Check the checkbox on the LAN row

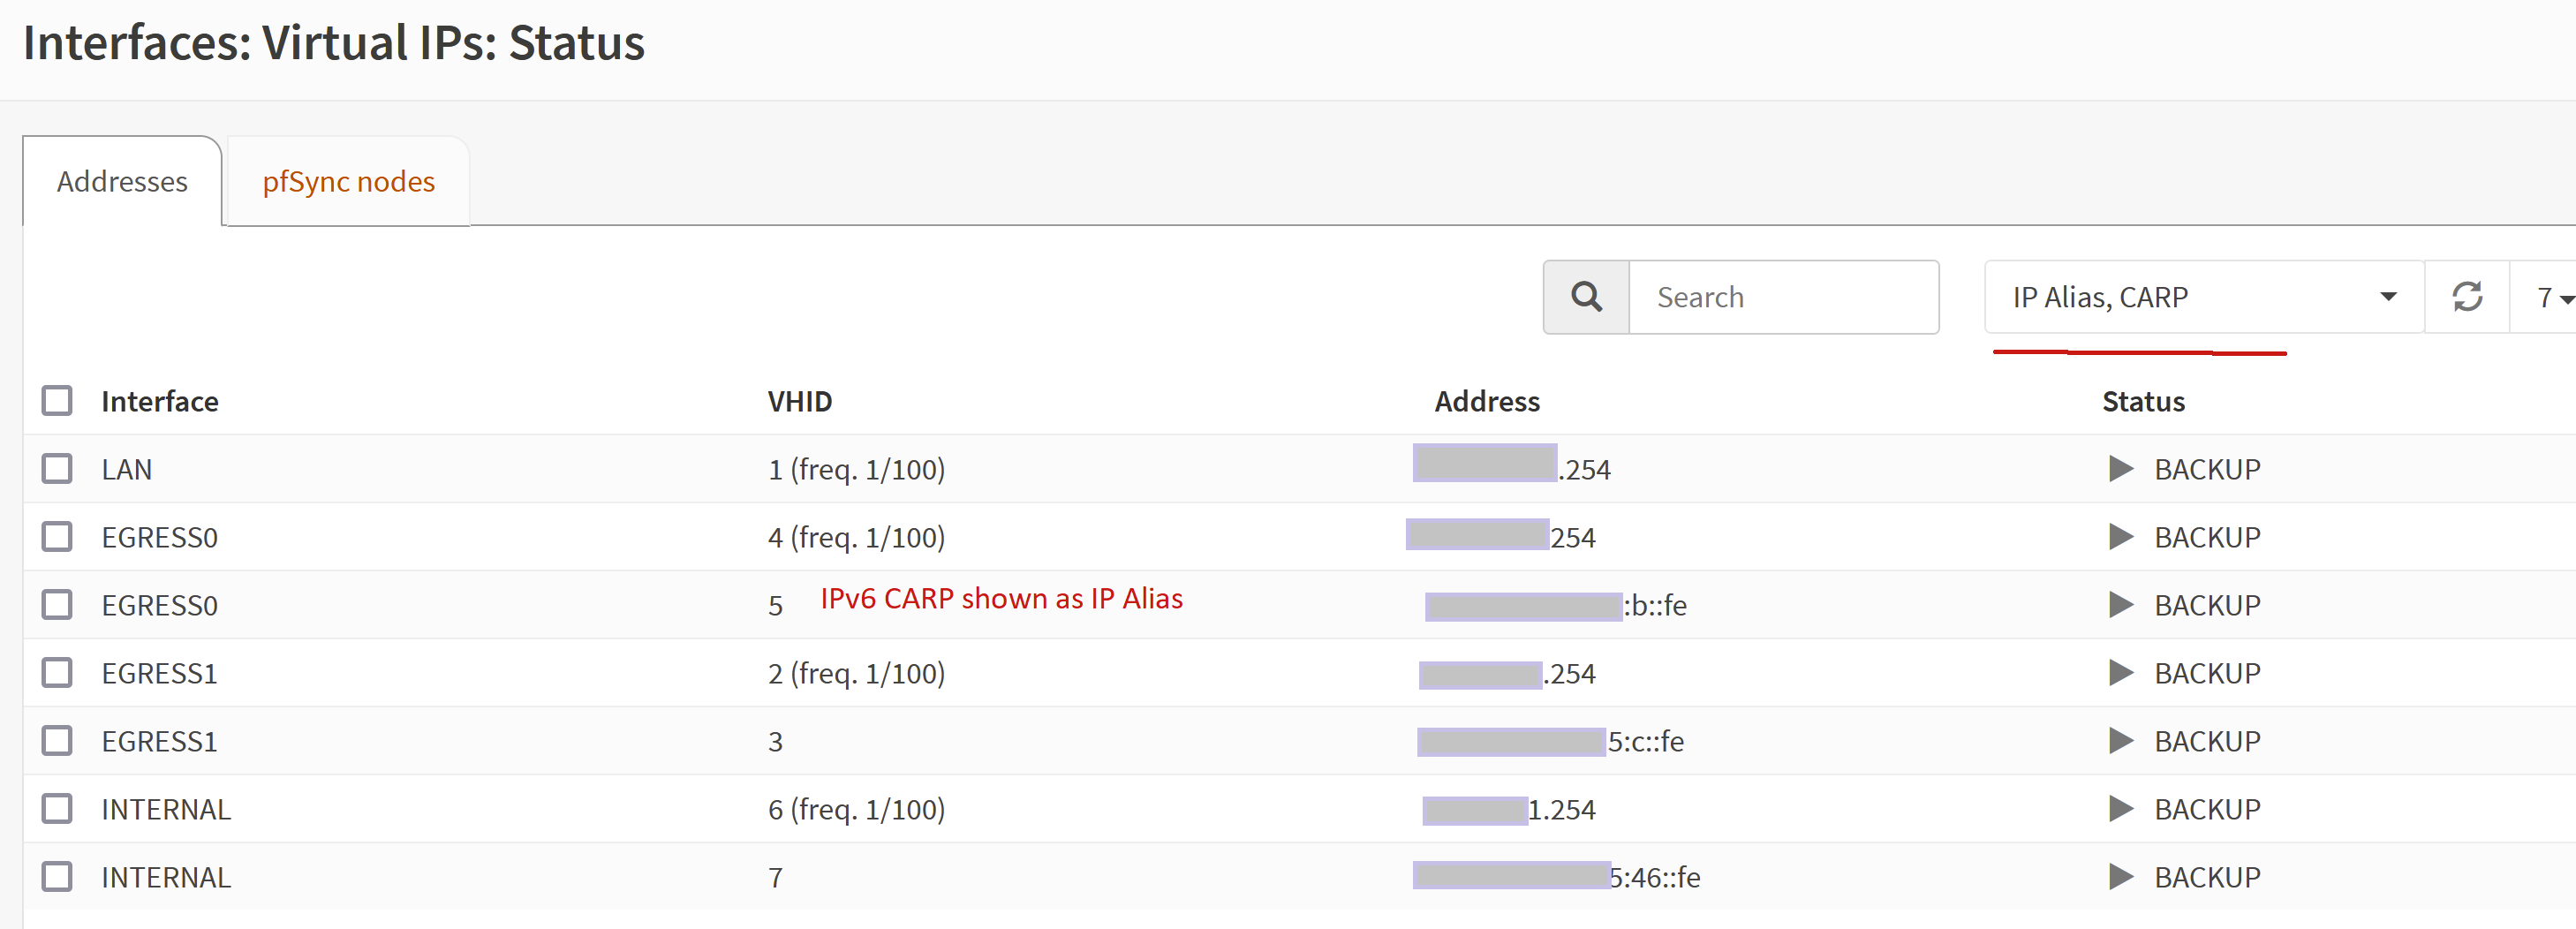point(57,468)
